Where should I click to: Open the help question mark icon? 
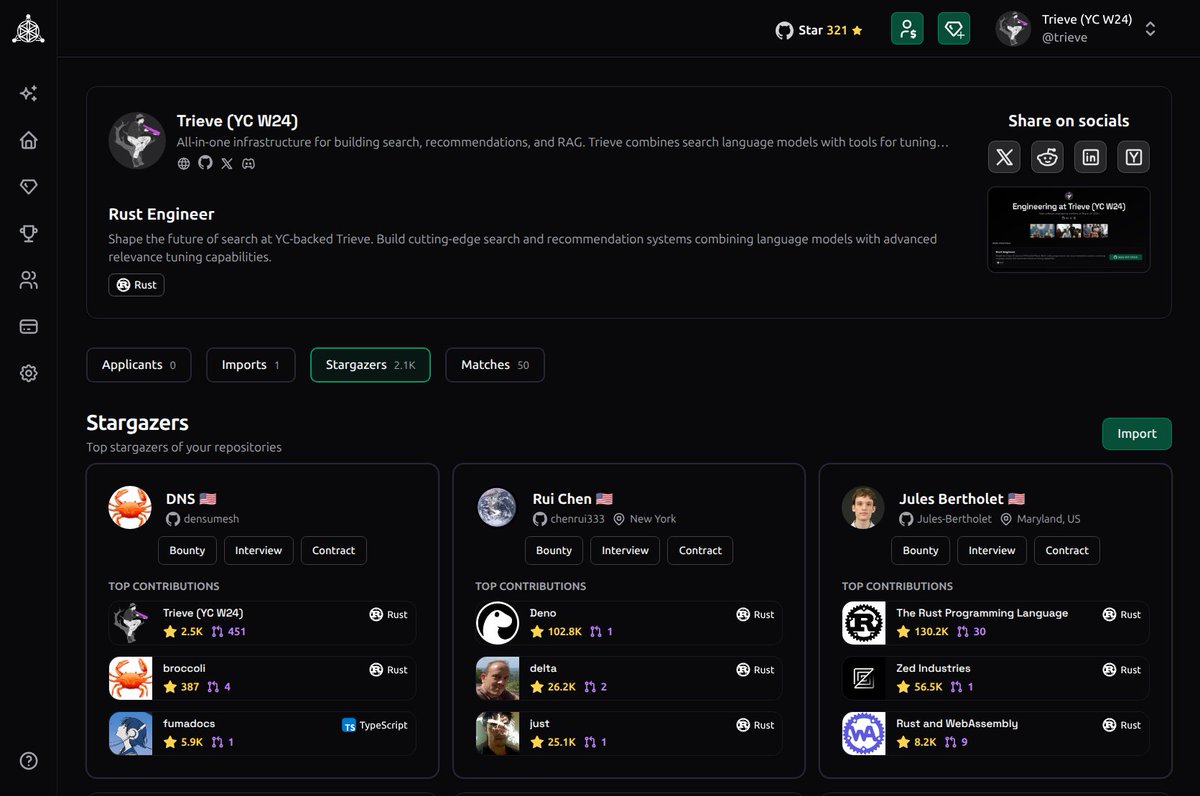[29, 761]
